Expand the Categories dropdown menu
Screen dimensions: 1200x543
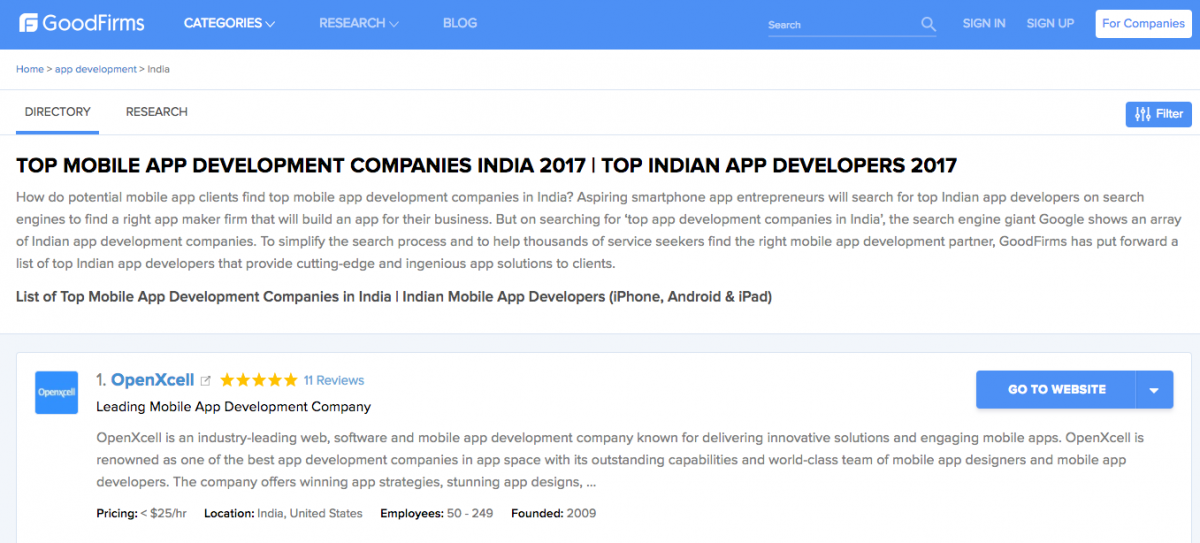pyautogui.click(x=229, y=23)
